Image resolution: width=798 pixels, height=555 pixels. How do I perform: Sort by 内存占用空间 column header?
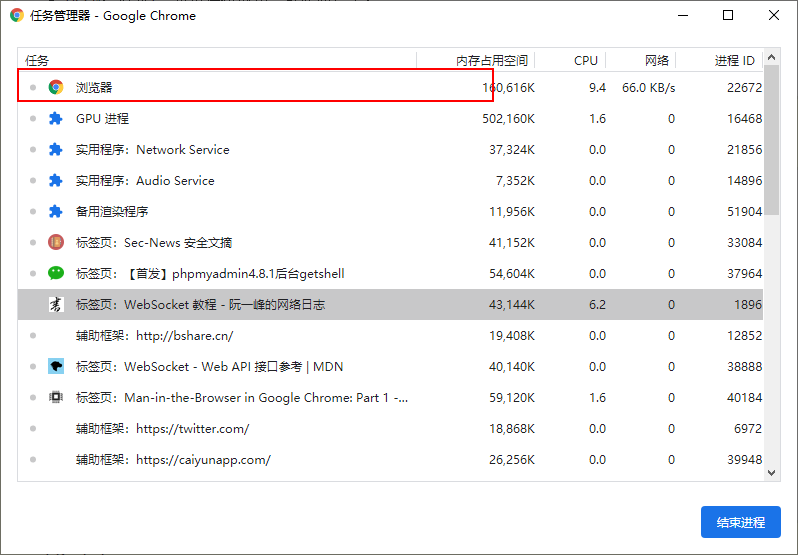[475, 61]
